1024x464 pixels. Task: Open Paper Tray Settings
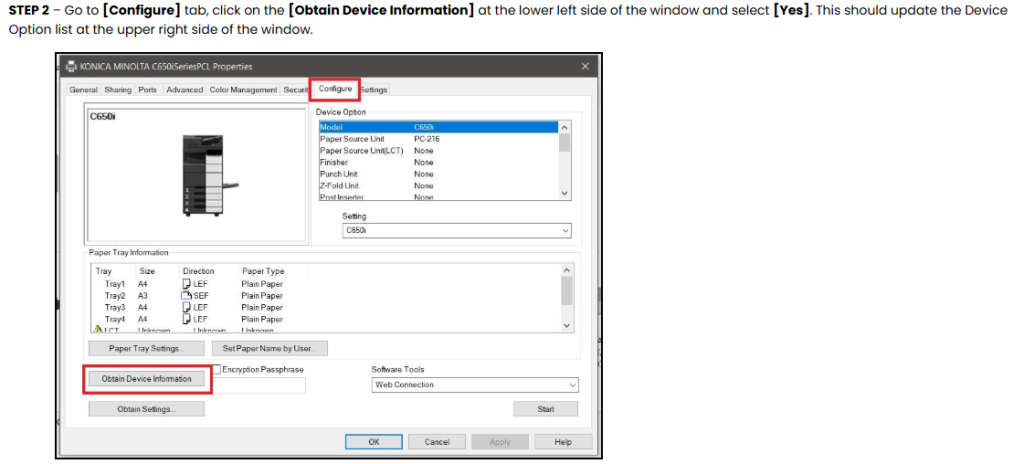pyautogui.click(x=147, y=348)
